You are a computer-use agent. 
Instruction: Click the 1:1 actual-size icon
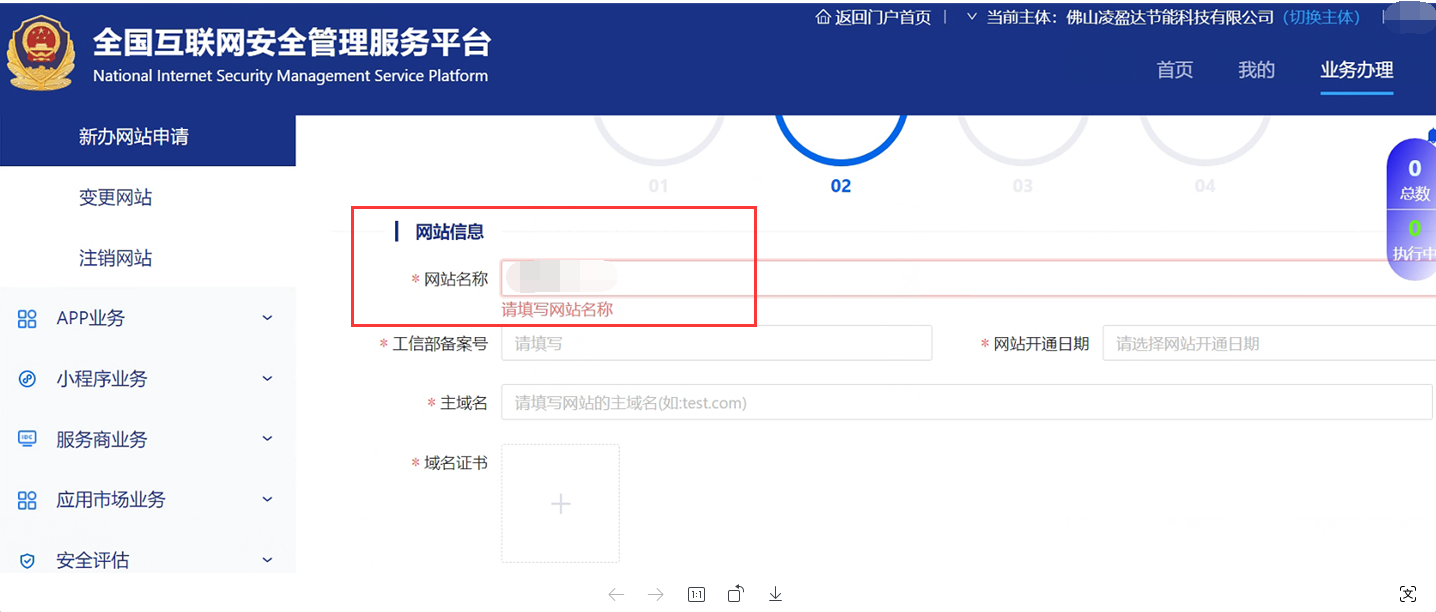coord(696,593)
